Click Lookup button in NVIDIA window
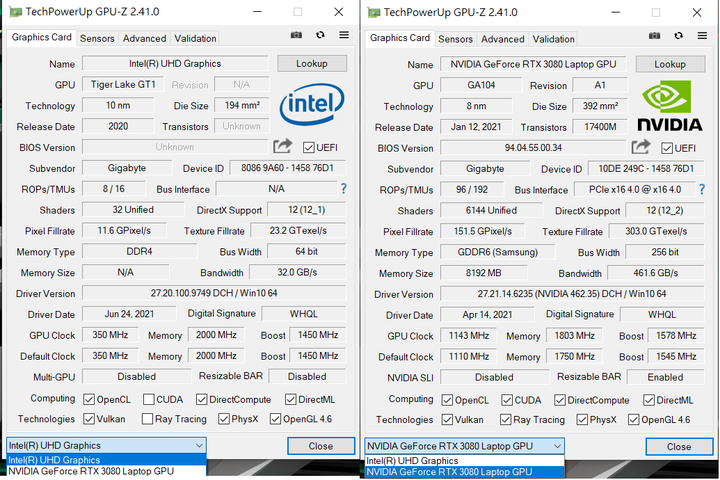 point(670,64)
